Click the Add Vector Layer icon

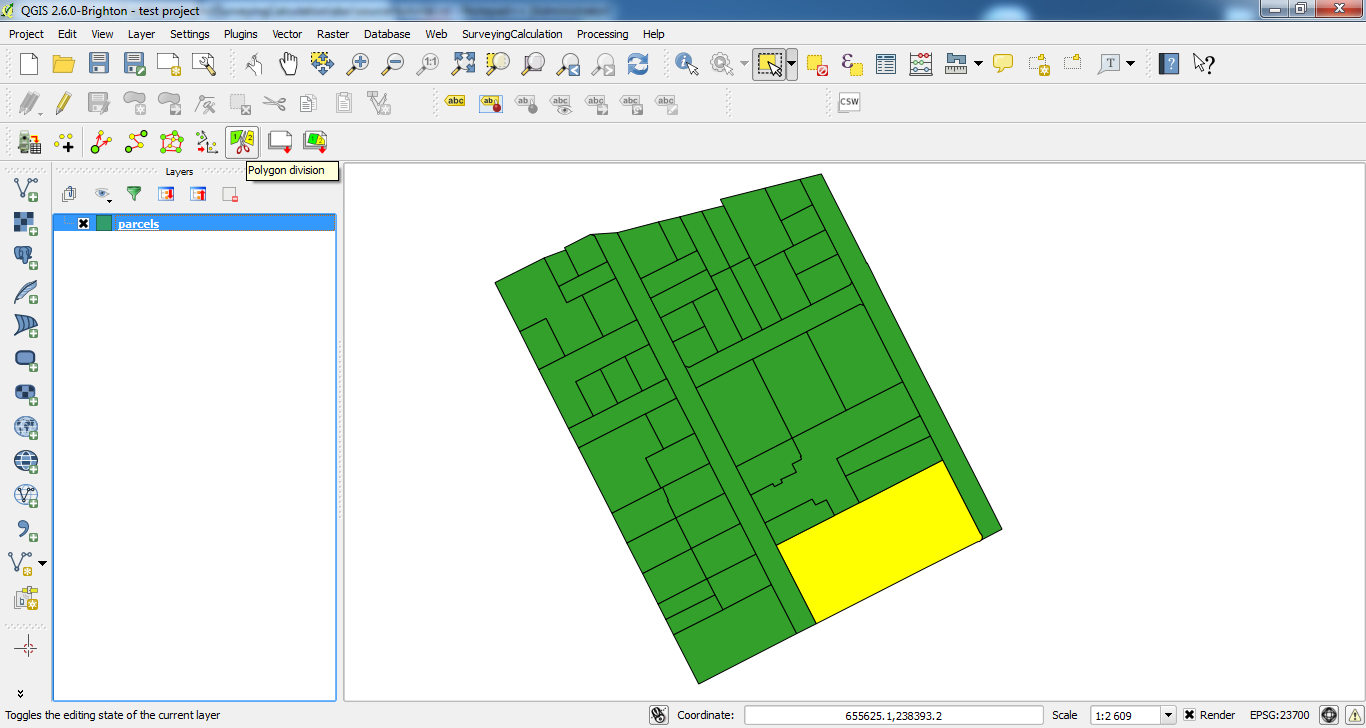click(x=26, y=188)
